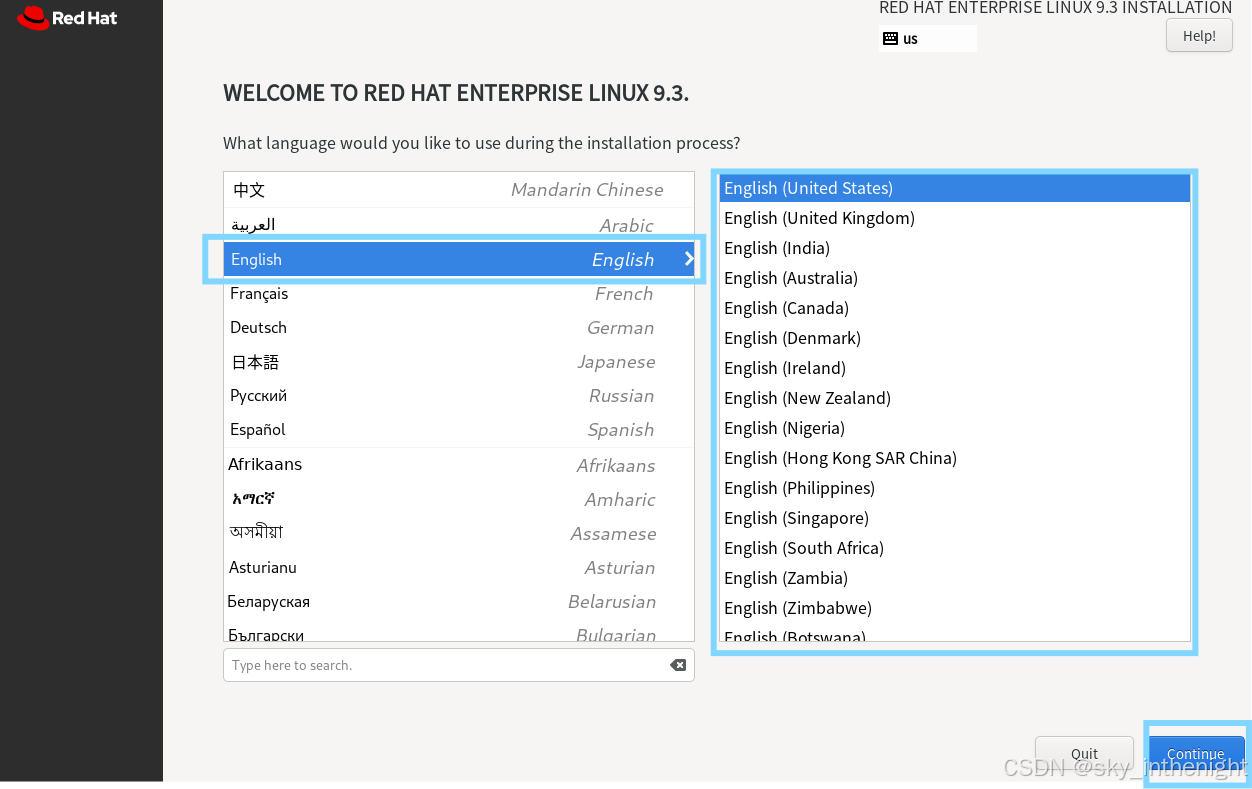Choose Français French language
Image resolution: width=1252 pixels, height=789 pixels.
pyautogui.click(x=458, y=294)
